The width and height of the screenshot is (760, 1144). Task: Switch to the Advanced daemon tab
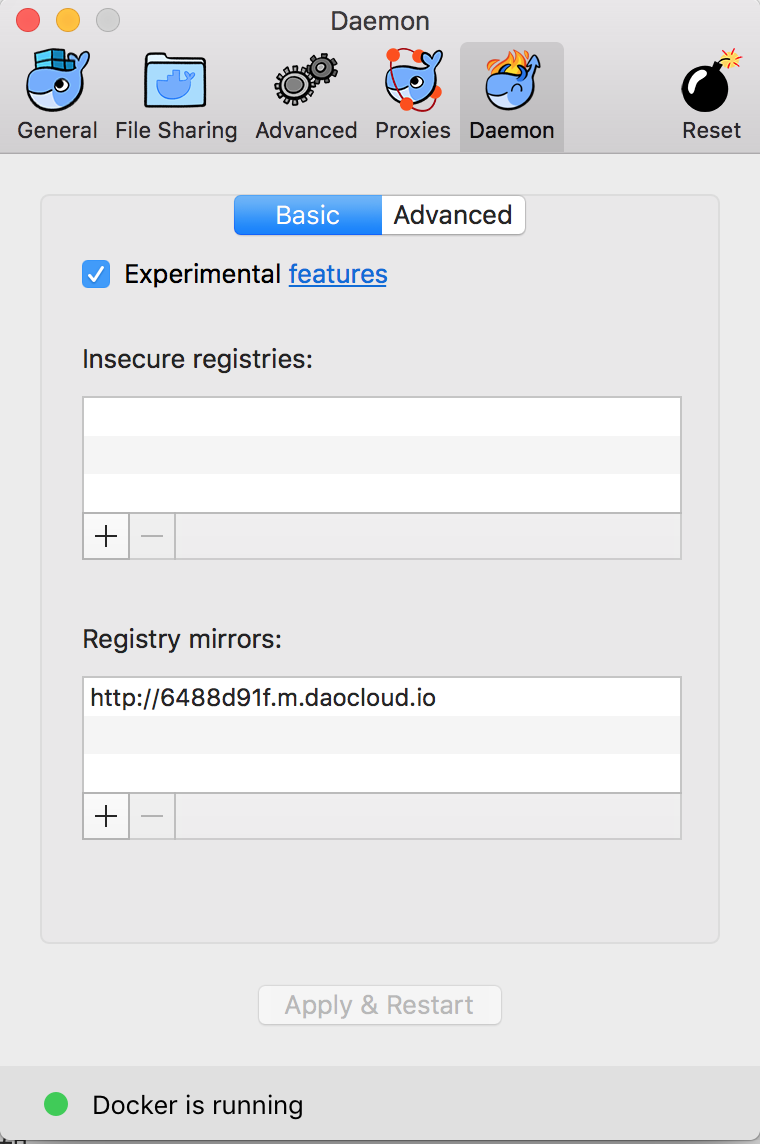point(453,215)
